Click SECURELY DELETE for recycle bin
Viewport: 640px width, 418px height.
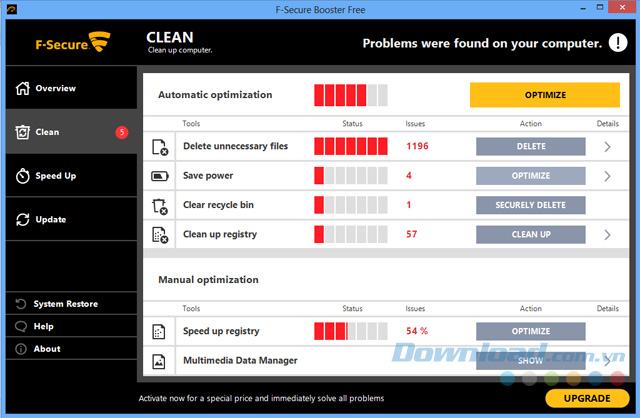531,205
